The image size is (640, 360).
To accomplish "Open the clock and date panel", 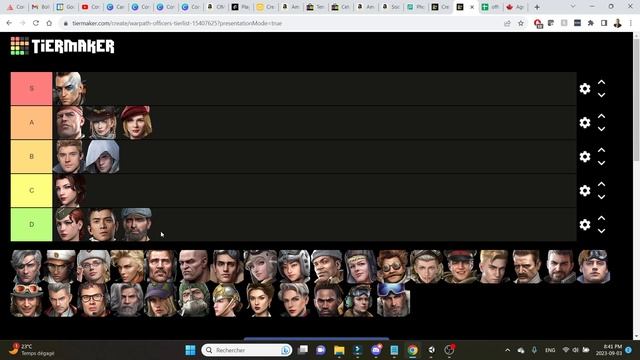I will point(609,350).
